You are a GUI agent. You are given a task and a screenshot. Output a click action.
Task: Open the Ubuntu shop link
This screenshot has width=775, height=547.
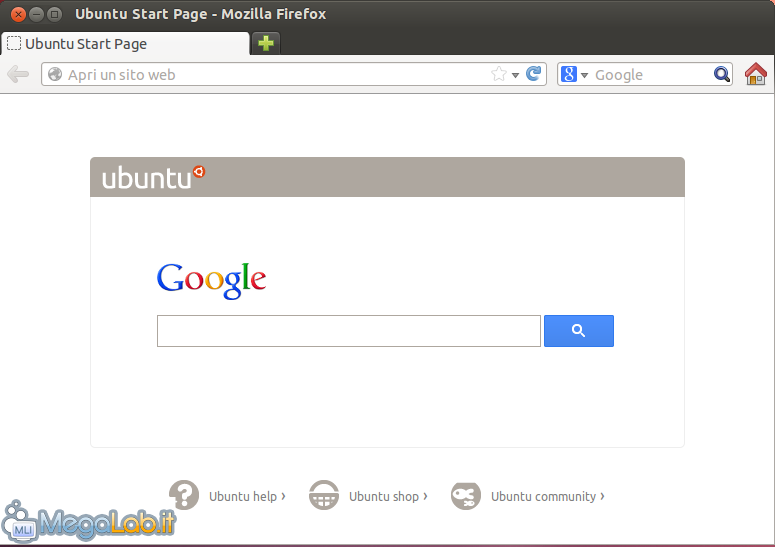pos(388,496)
